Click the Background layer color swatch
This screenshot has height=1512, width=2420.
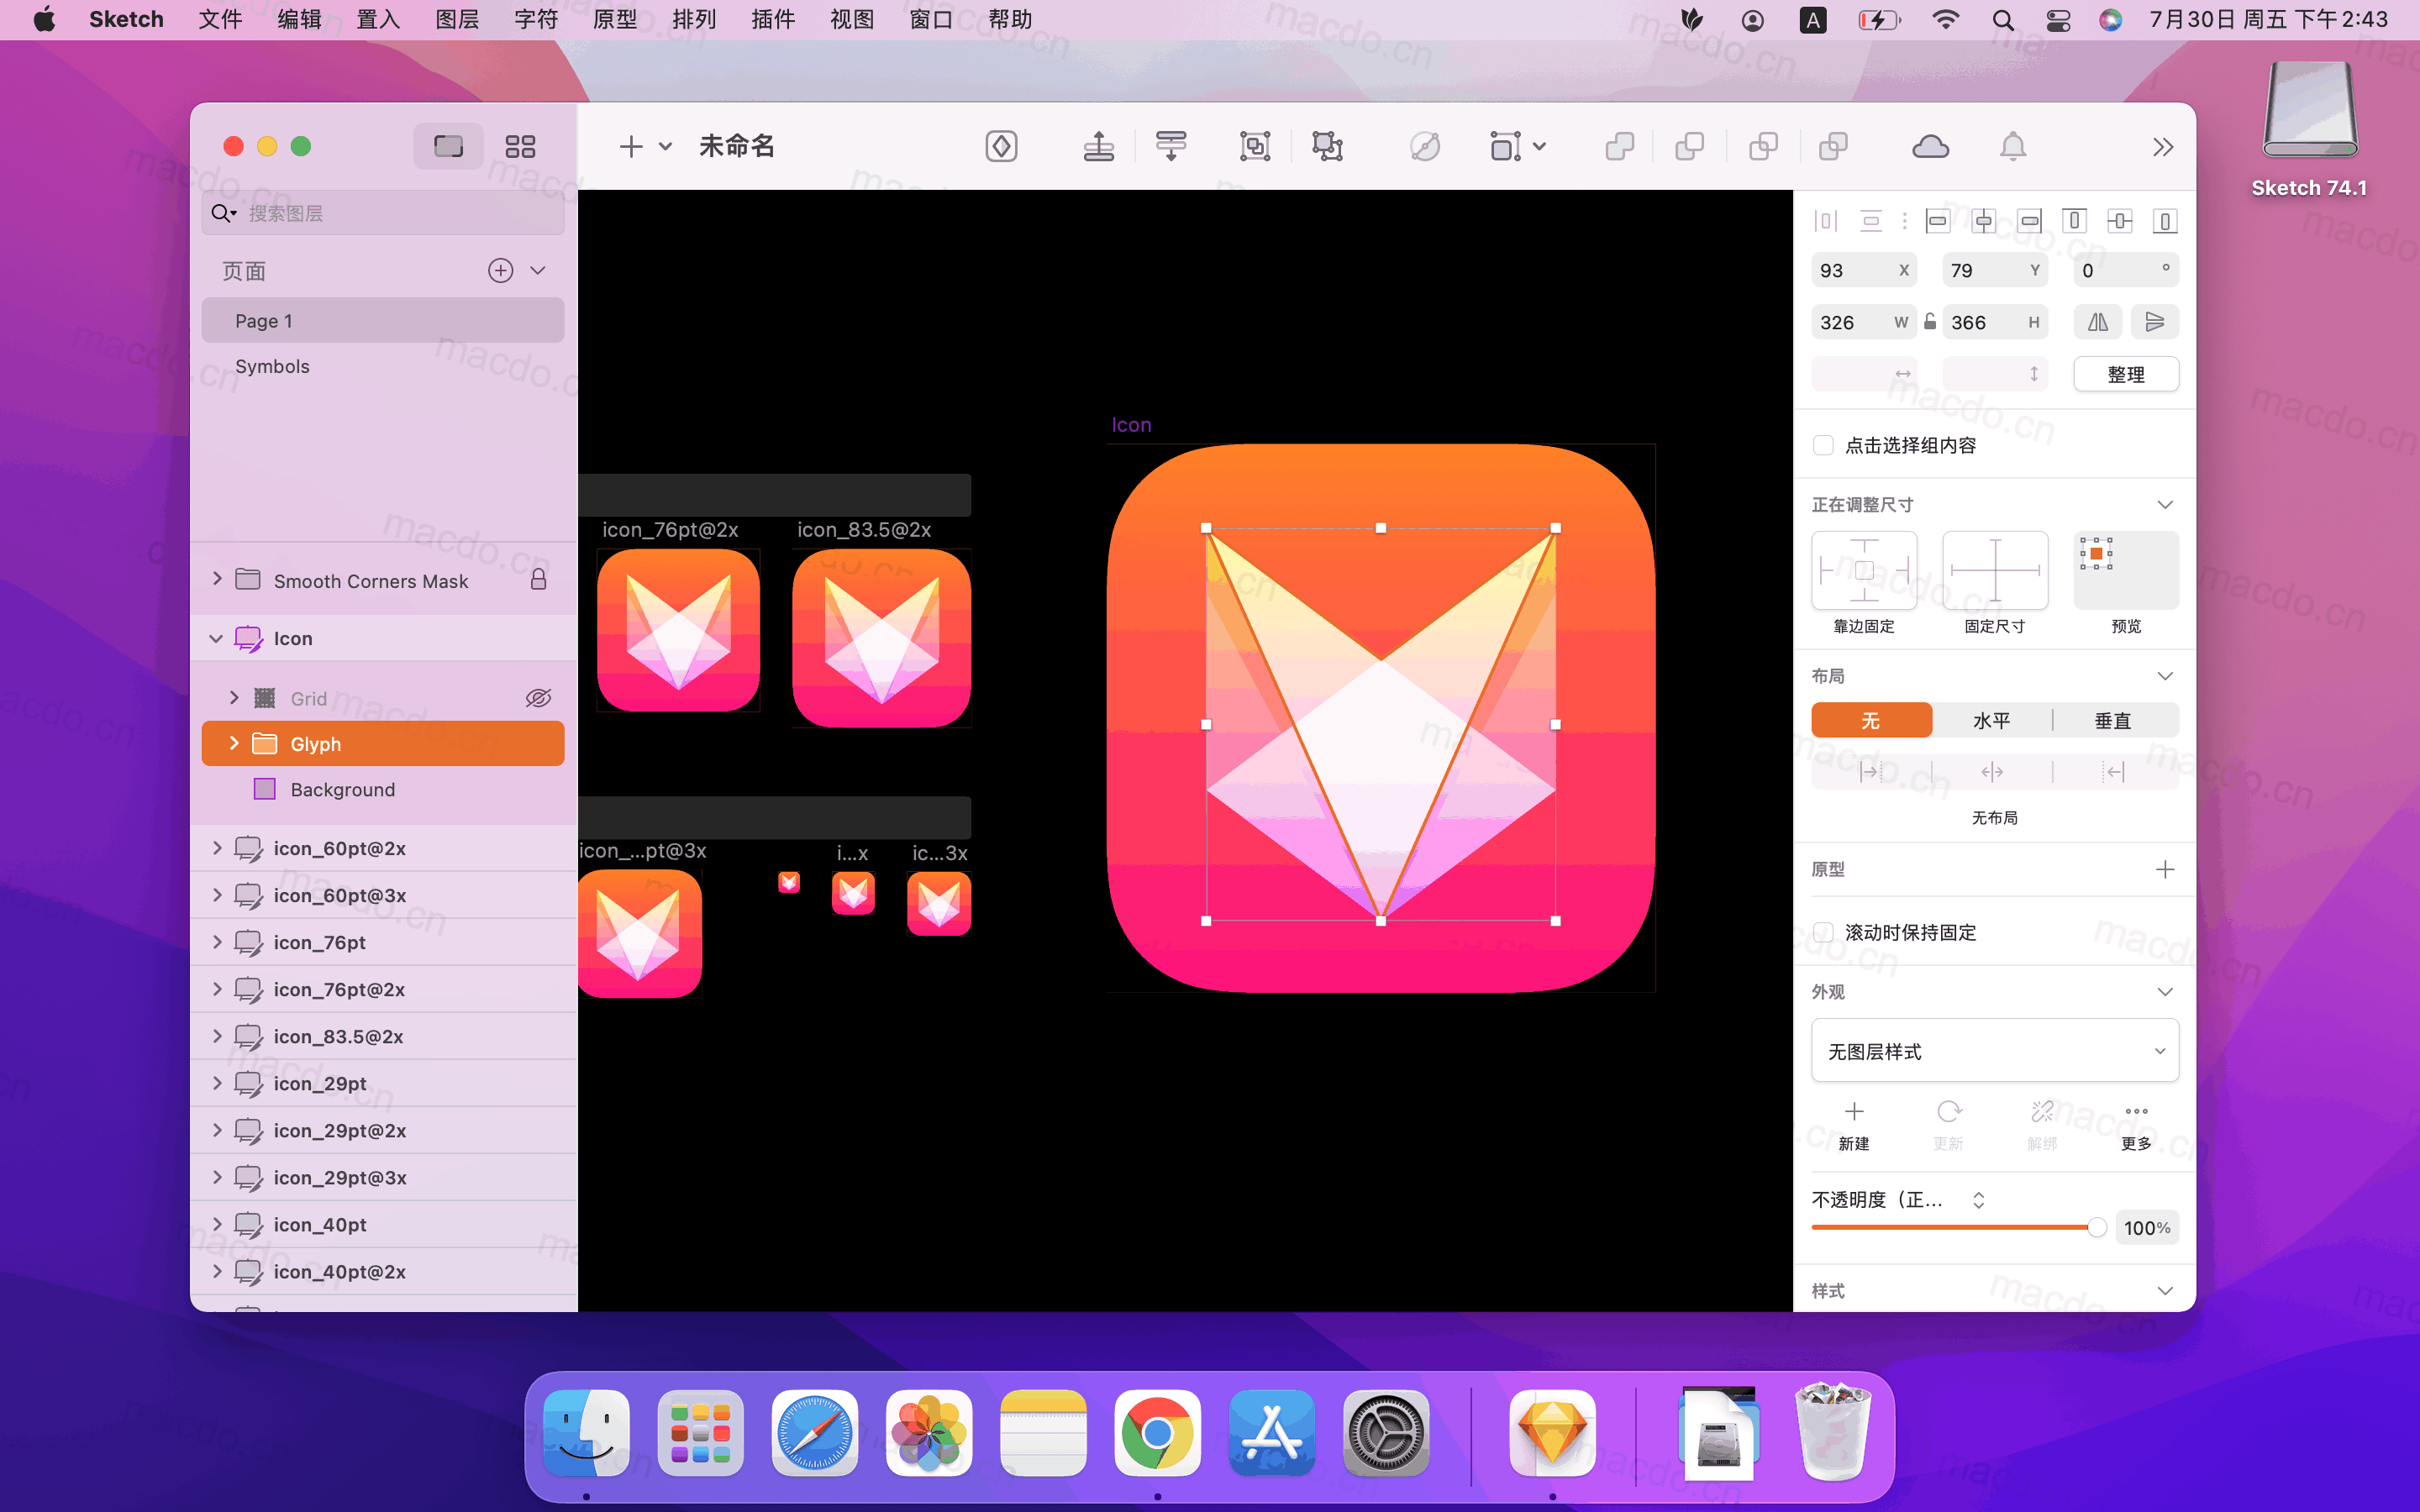(264, 789)
